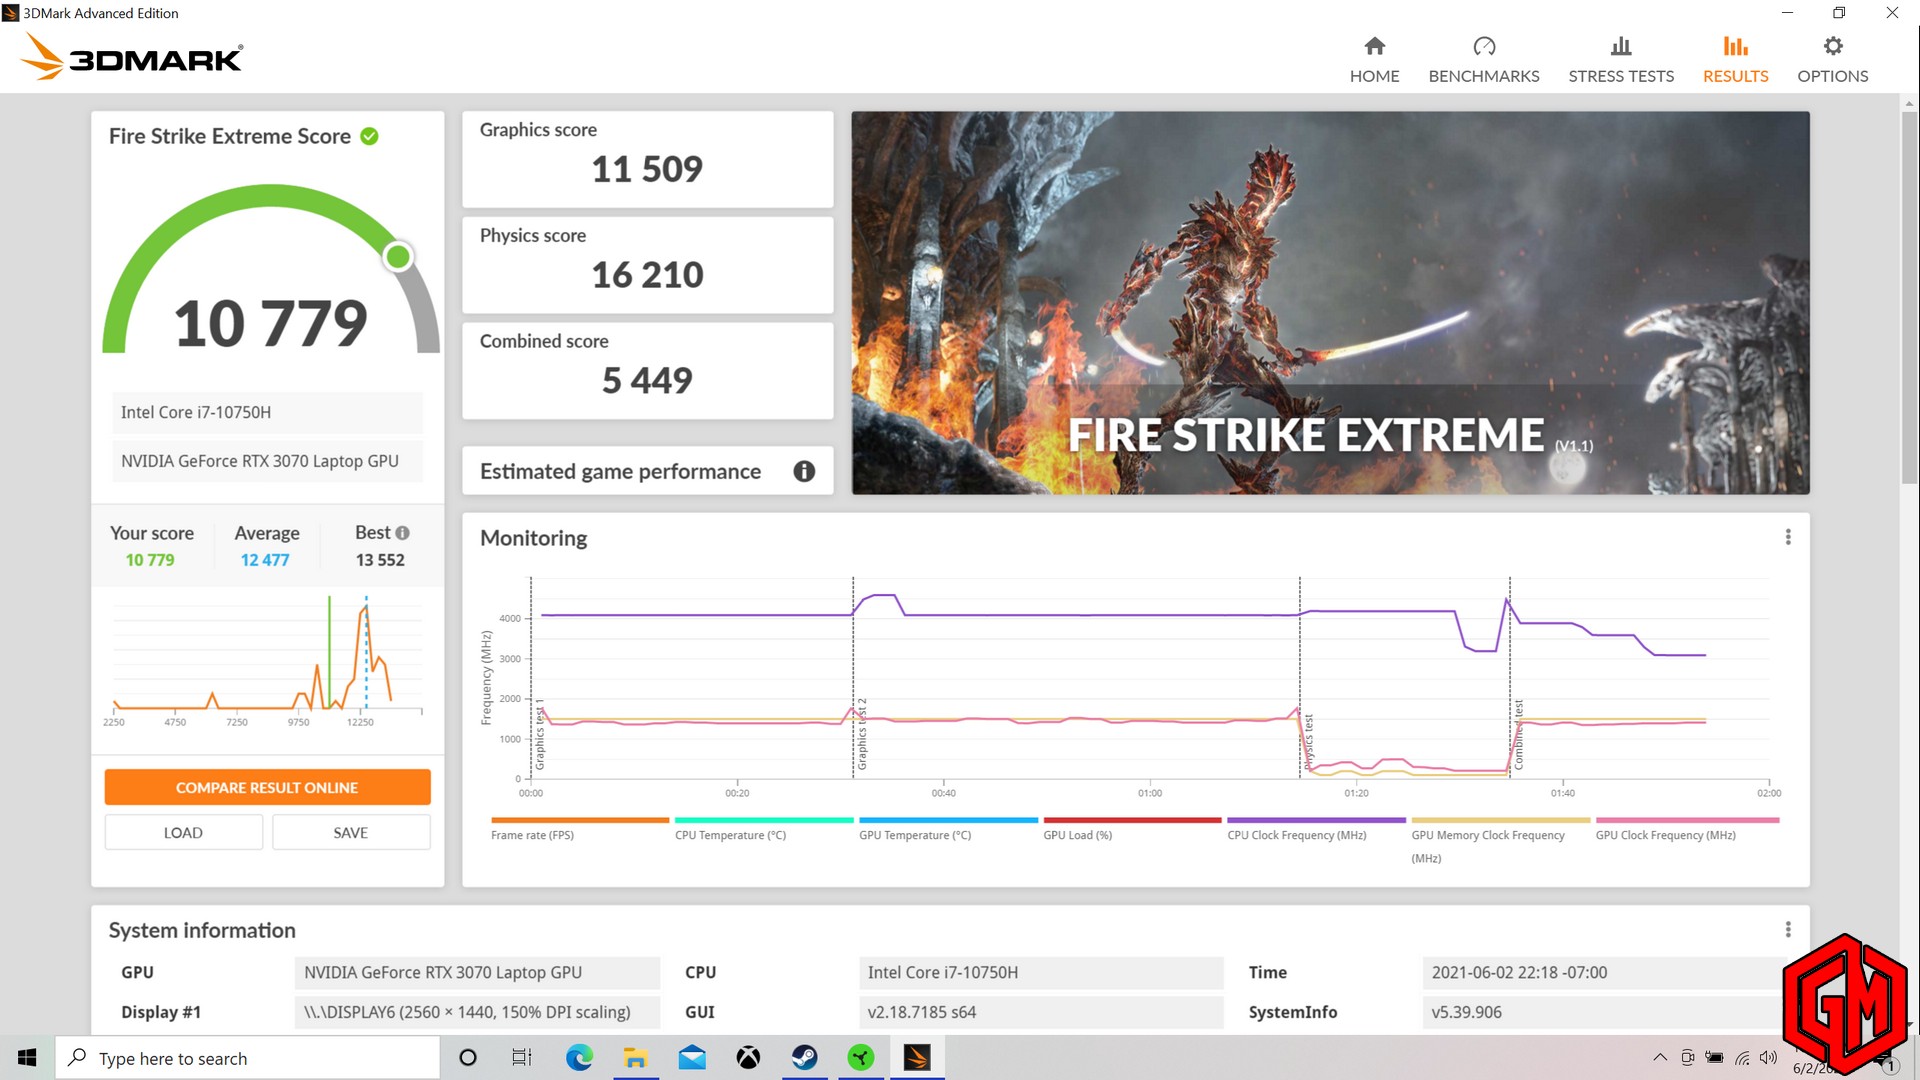This screenshot has height=1080, width=1920.
Task: Click the Graphics score value 11 509
Action: click(647, 169)
